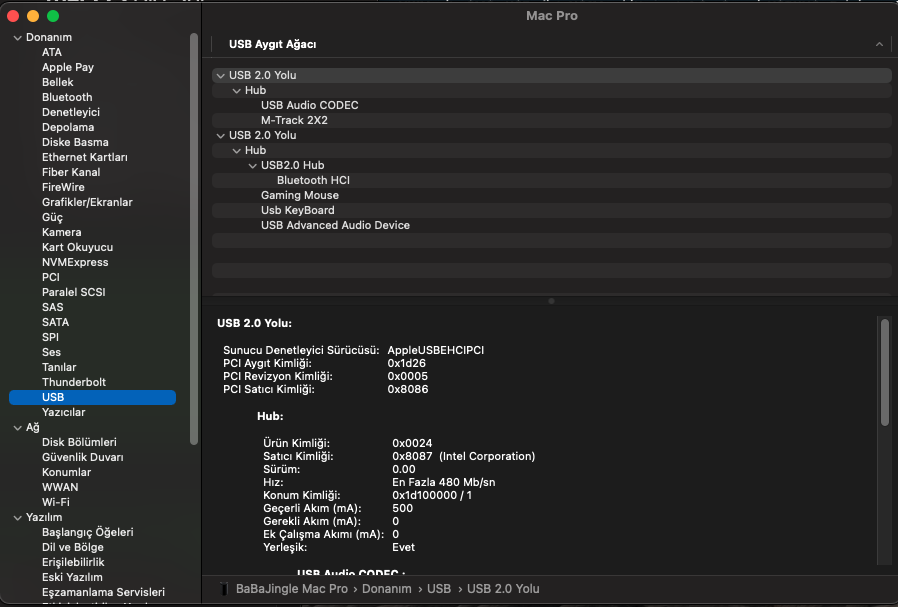Collapse the highlighted USB 2.0 Yolu tree row

(x=220, y=76)
